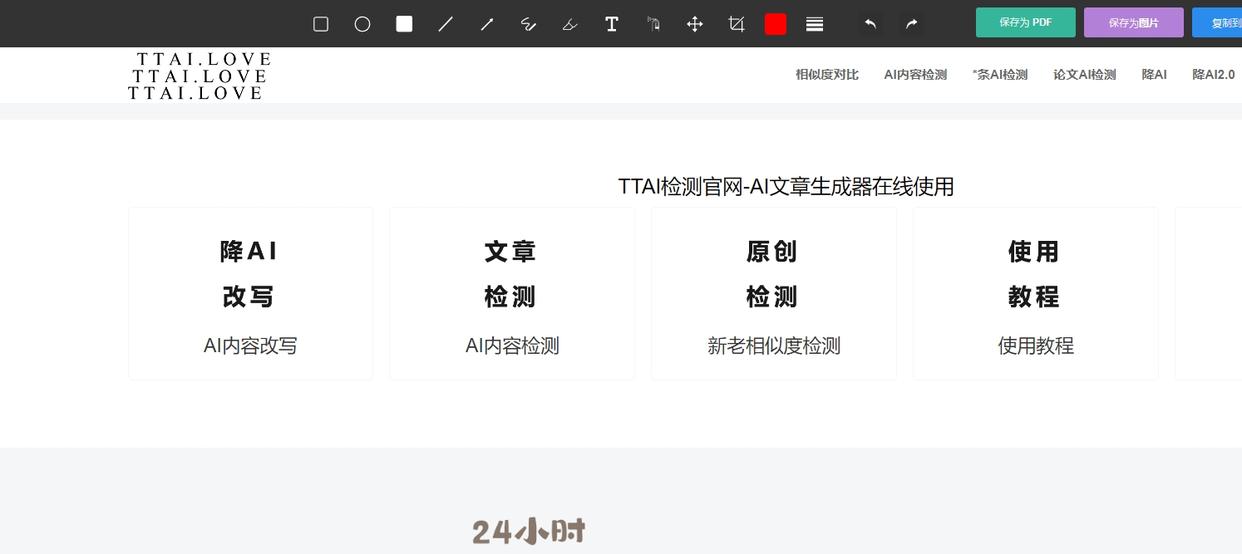
Task: Select the highlighter marker tool
Action: click(570, 24)
